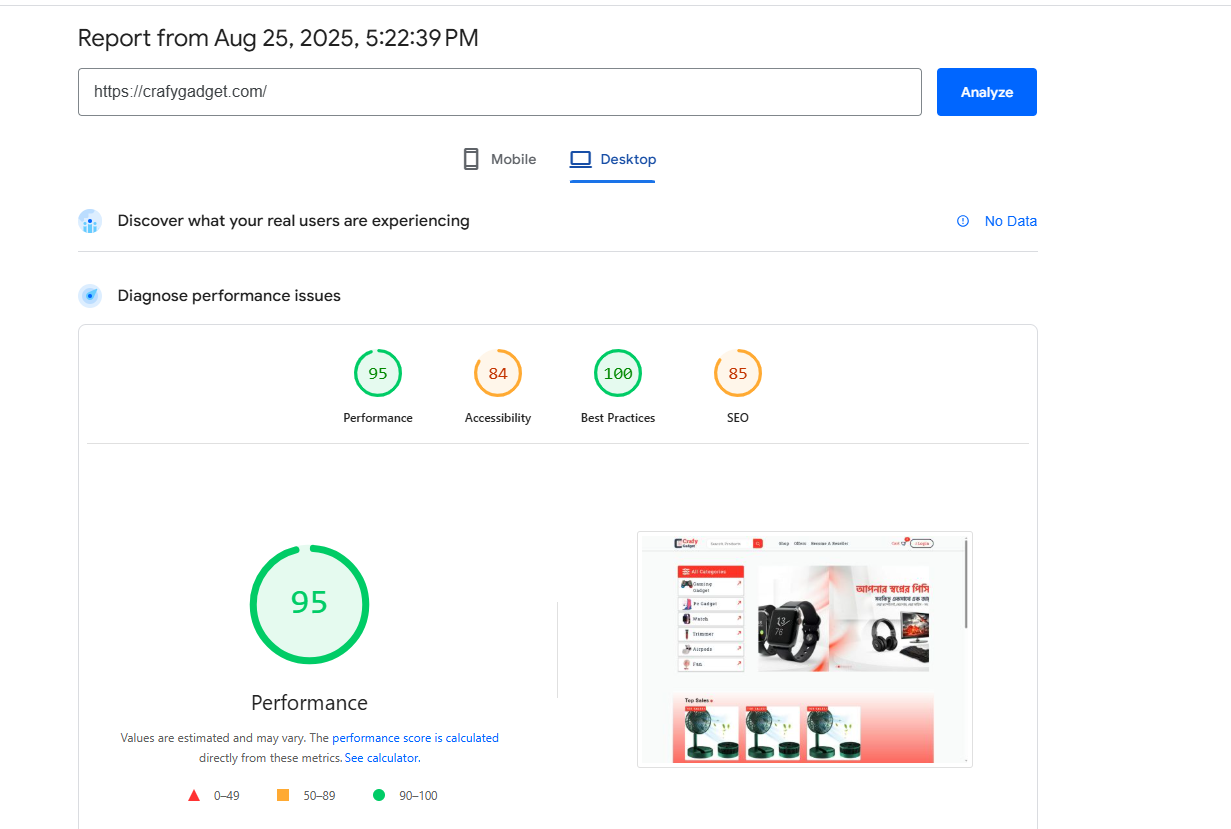Open the performance score is calculated link
Viewport: 1231px width, 829px height.
point(415,738)
